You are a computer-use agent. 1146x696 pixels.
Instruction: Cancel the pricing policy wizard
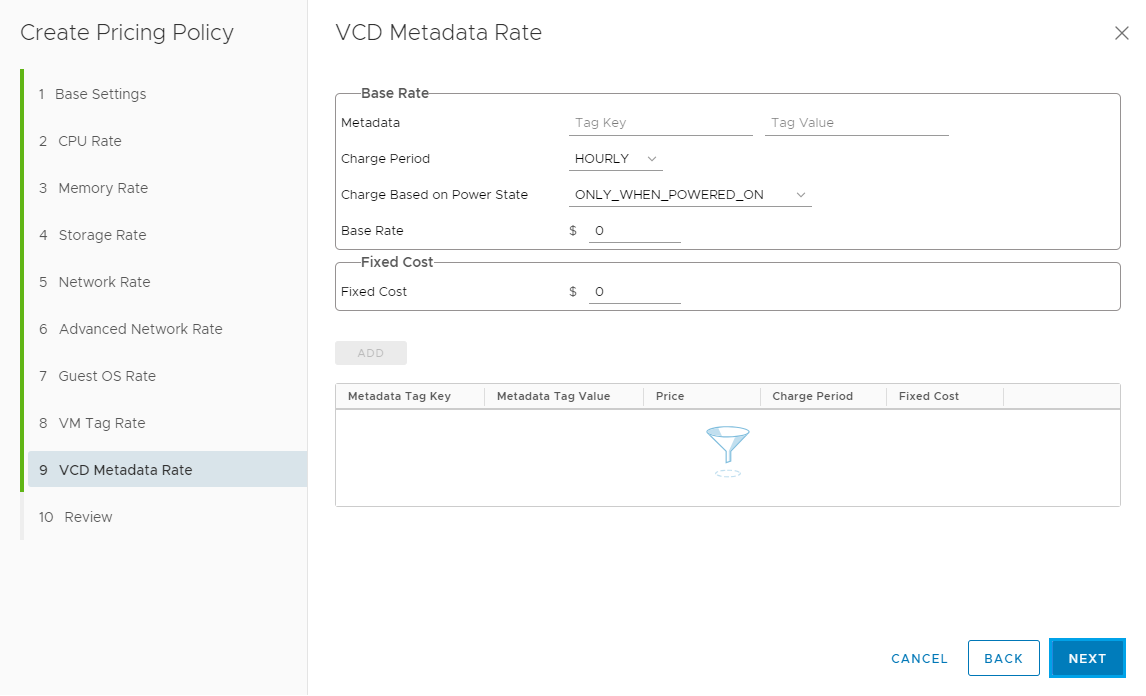pyautogui.click(x=919, y=658)
